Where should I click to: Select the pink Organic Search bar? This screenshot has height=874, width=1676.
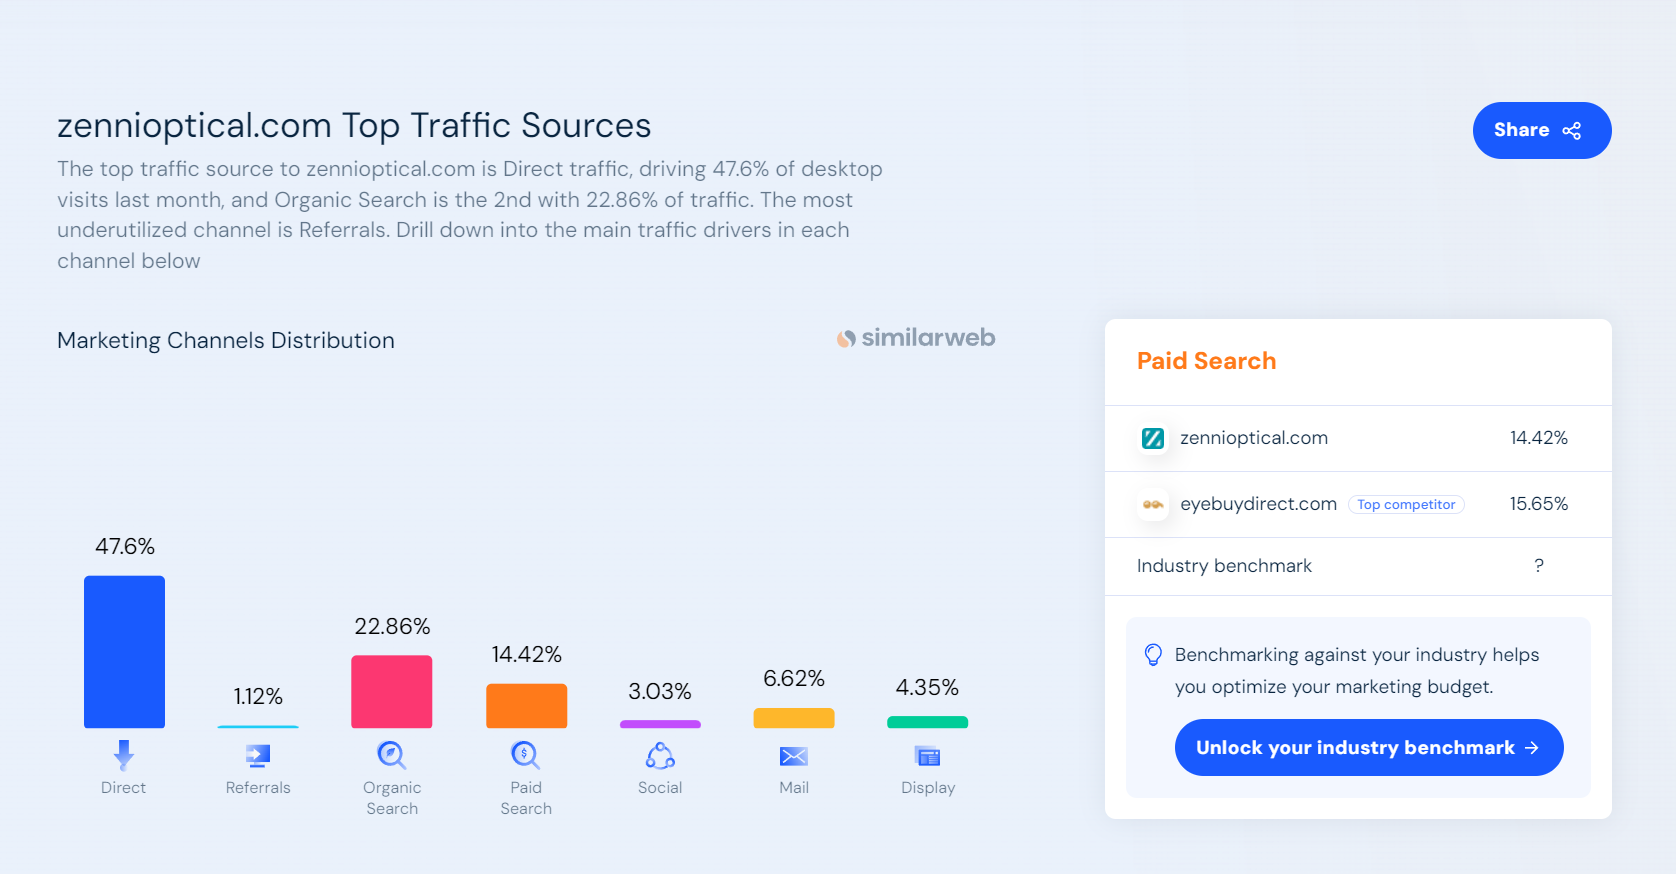click(391, 692)
